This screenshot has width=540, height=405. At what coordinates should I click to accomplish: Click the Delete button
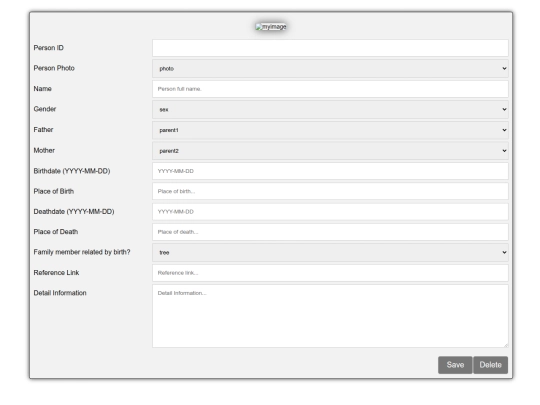pos(490,365)
